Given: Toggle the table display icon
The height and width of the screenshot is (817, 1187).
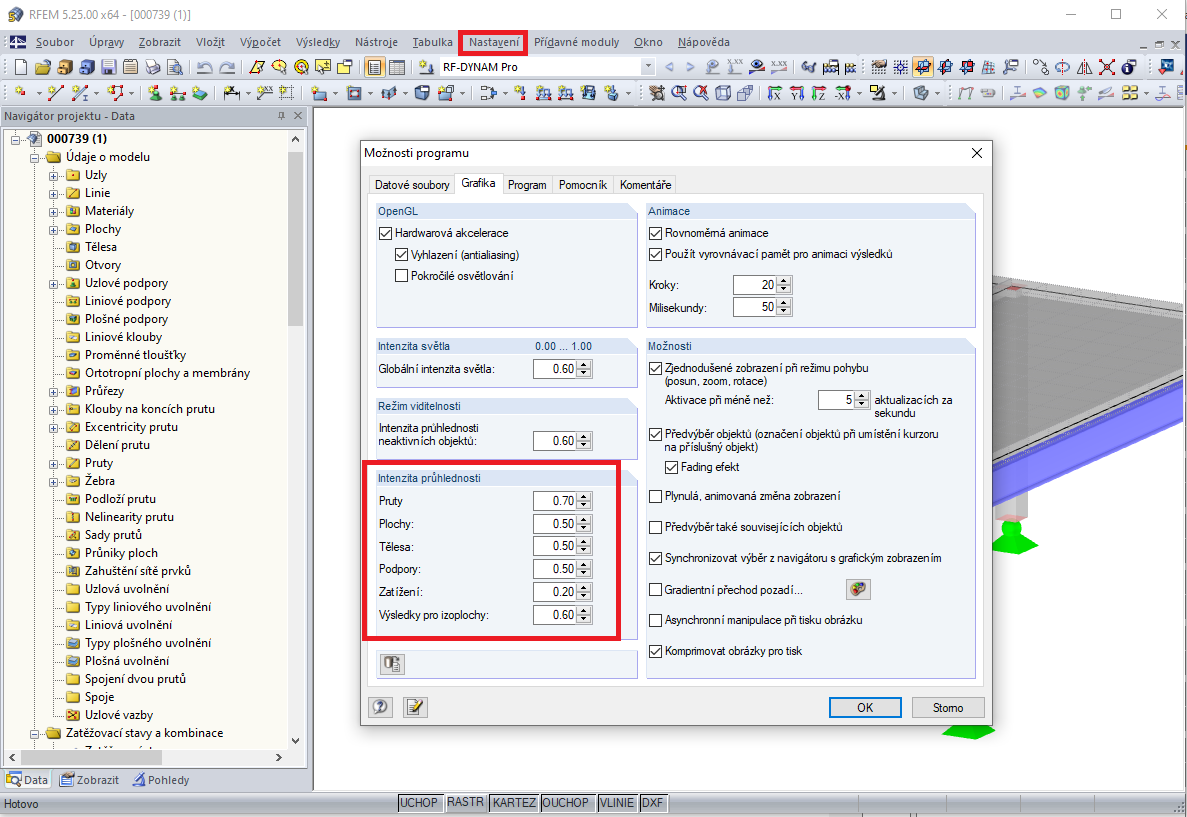Looking at the screenshot, I should point(397,67).
